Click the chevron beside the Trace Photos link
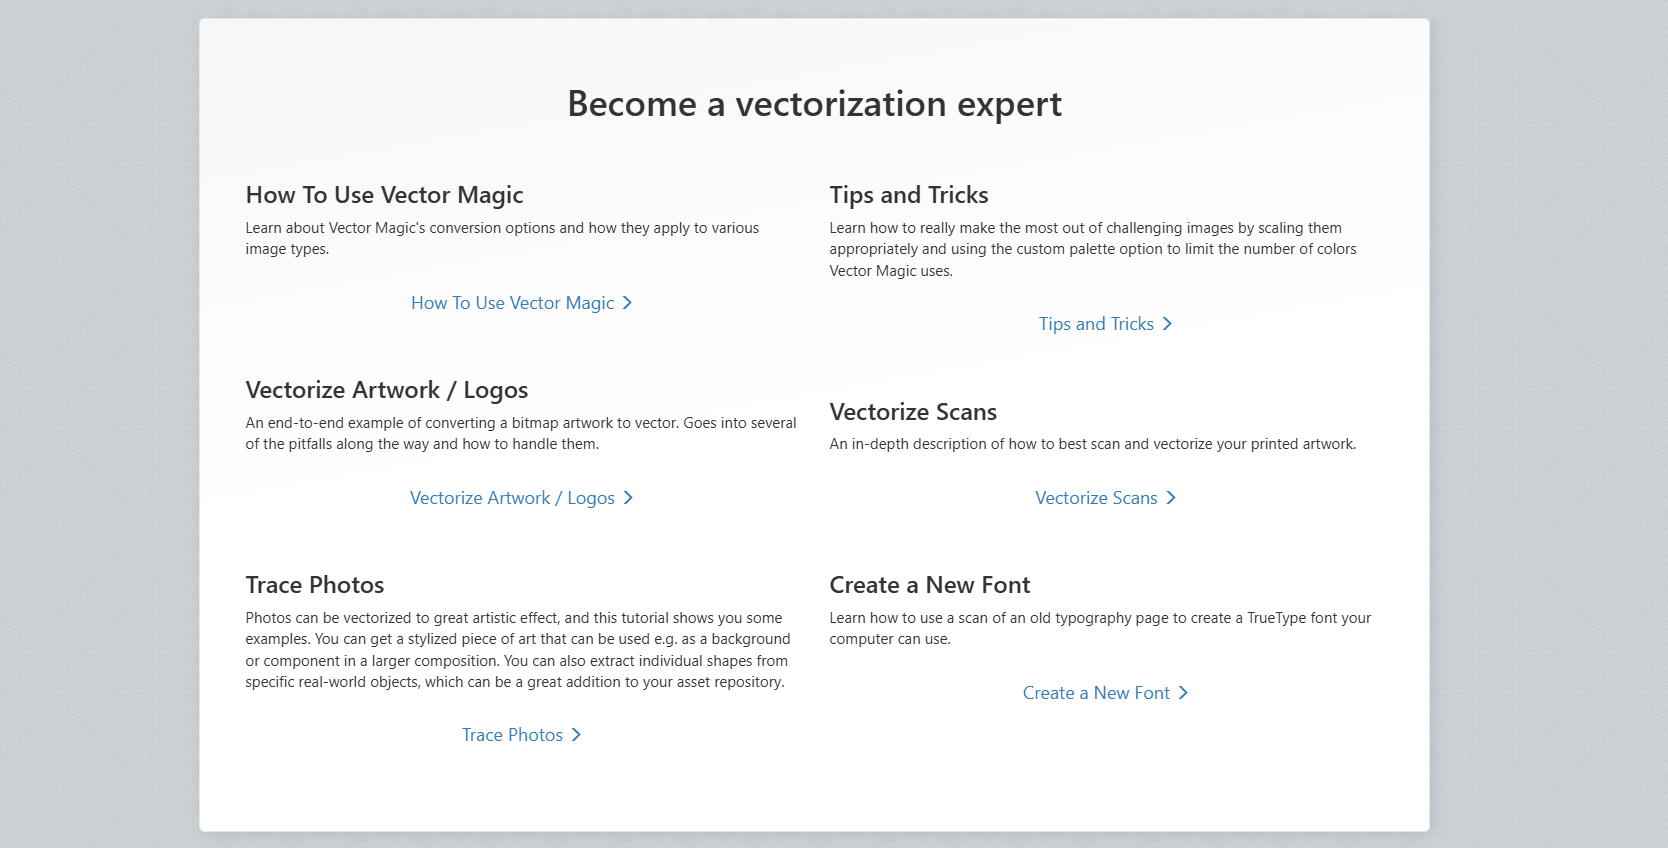The width and height of the screenshot is (1668, 848). pyautogui.click(x=576, y=735)
